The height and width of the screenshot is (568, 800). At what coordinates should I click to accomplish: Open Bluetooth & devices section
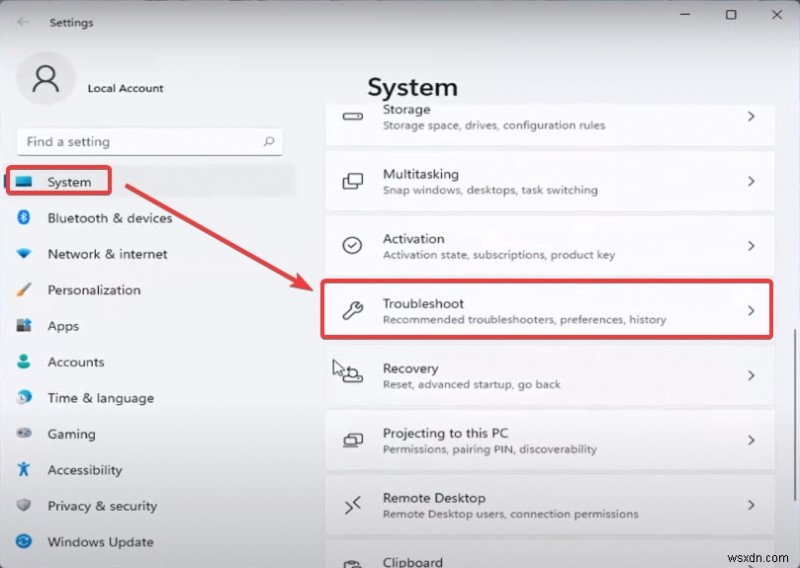coord(109,218)
